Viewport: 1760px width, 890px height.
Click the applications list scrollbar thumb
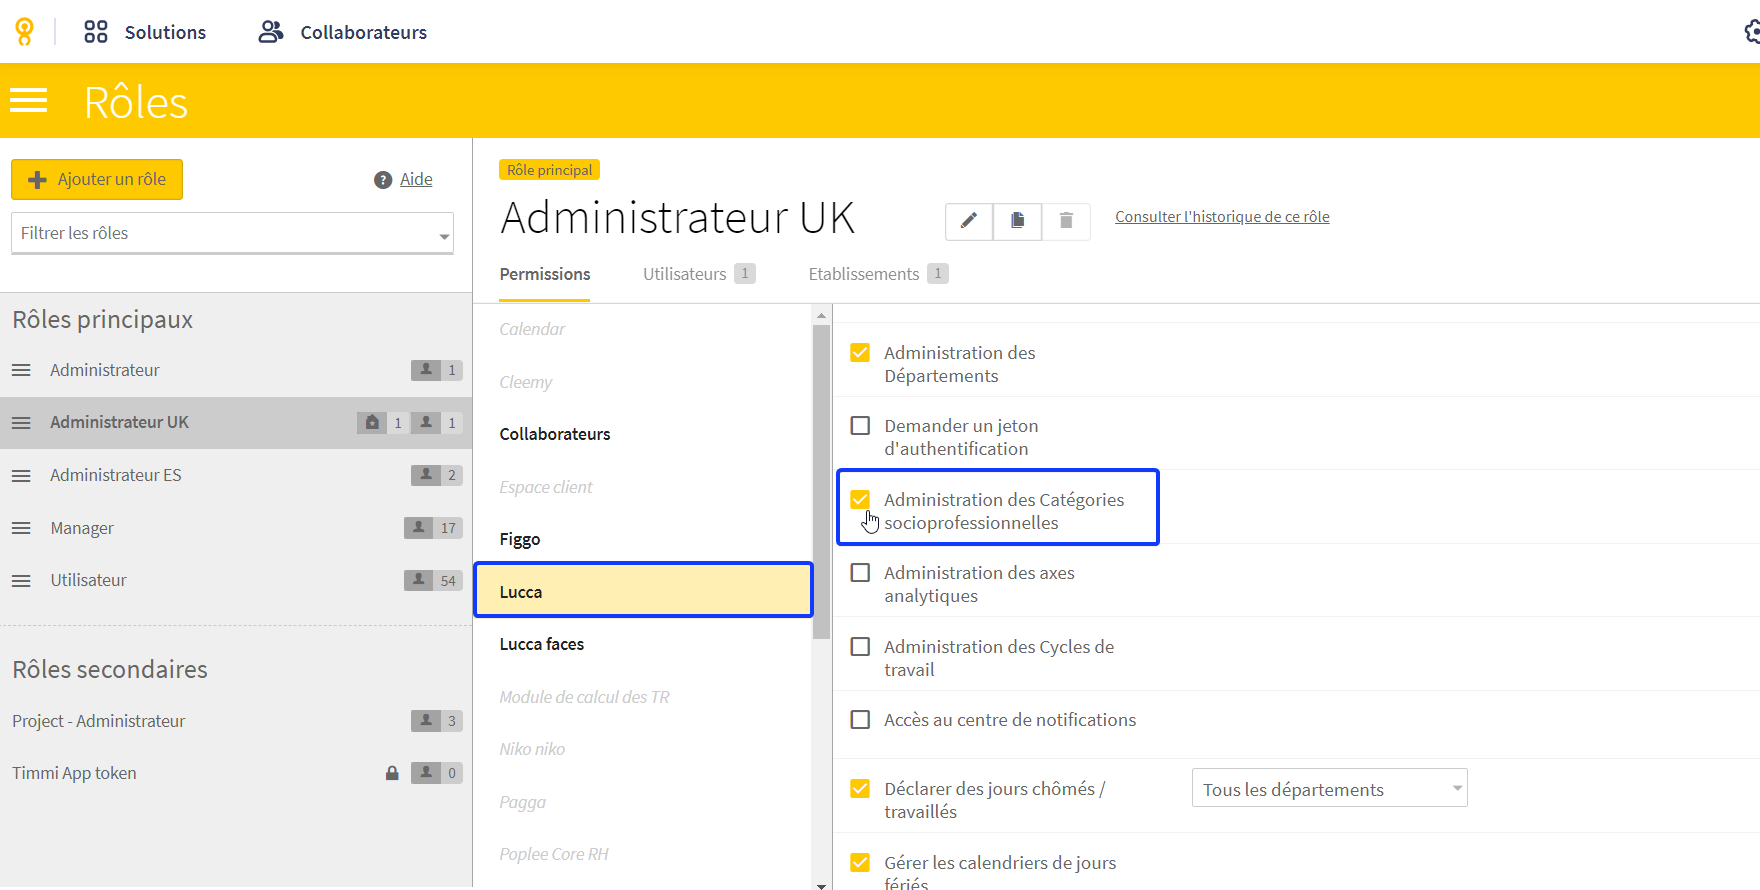(x=822, y=481)
